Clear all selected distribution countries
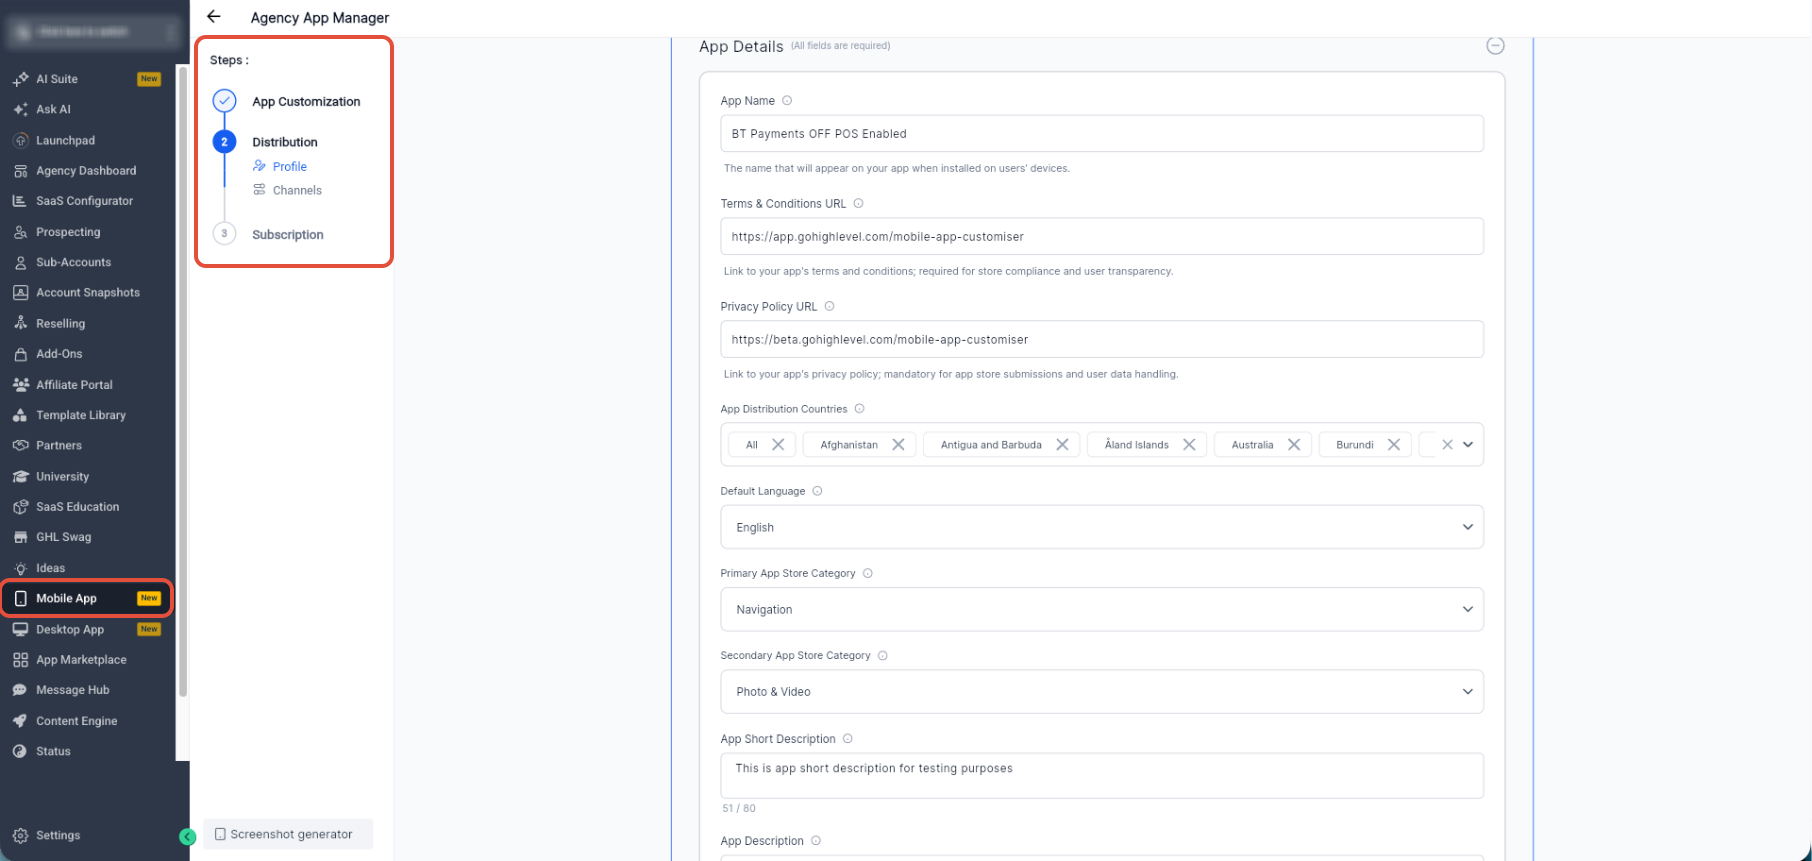 (1447, 445)
